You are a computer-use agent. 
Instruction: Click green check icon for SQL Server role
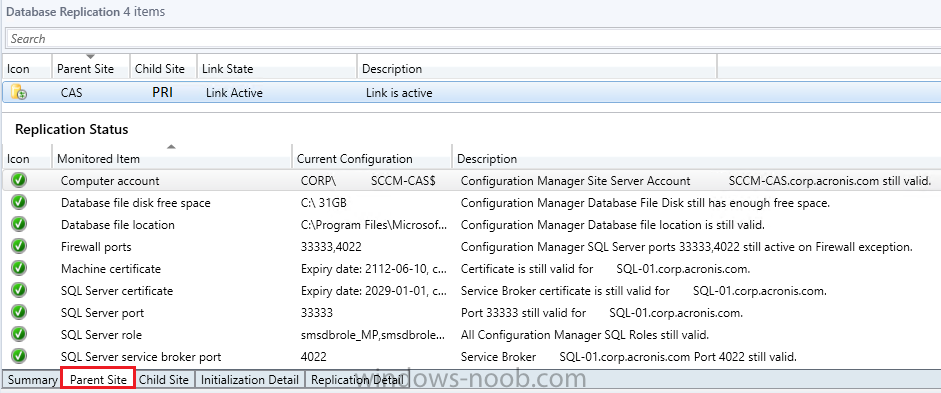[x=19, y=334]
